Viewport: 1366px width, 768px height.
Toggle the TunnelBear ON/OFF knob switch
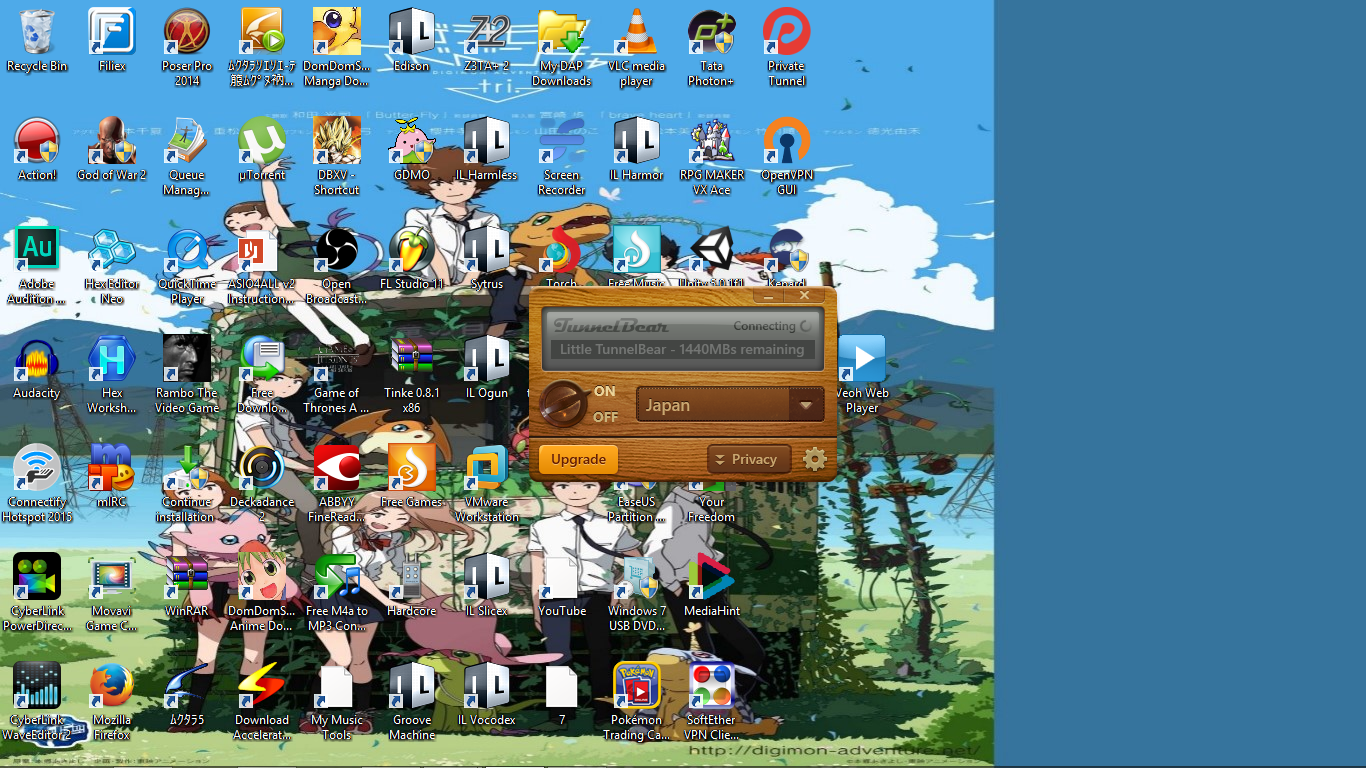pos(563,404)
